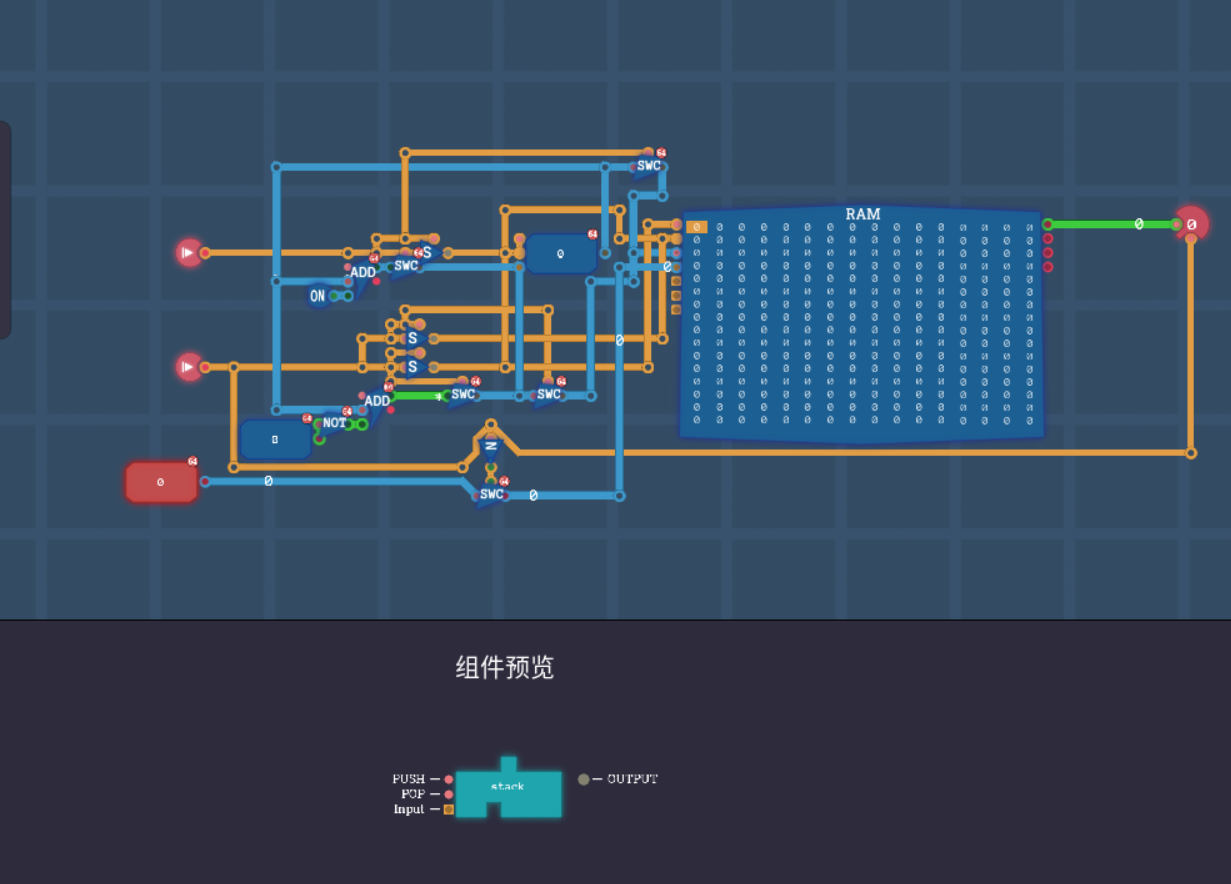Select the SWC next to upper ADD

tap(405, 266)
